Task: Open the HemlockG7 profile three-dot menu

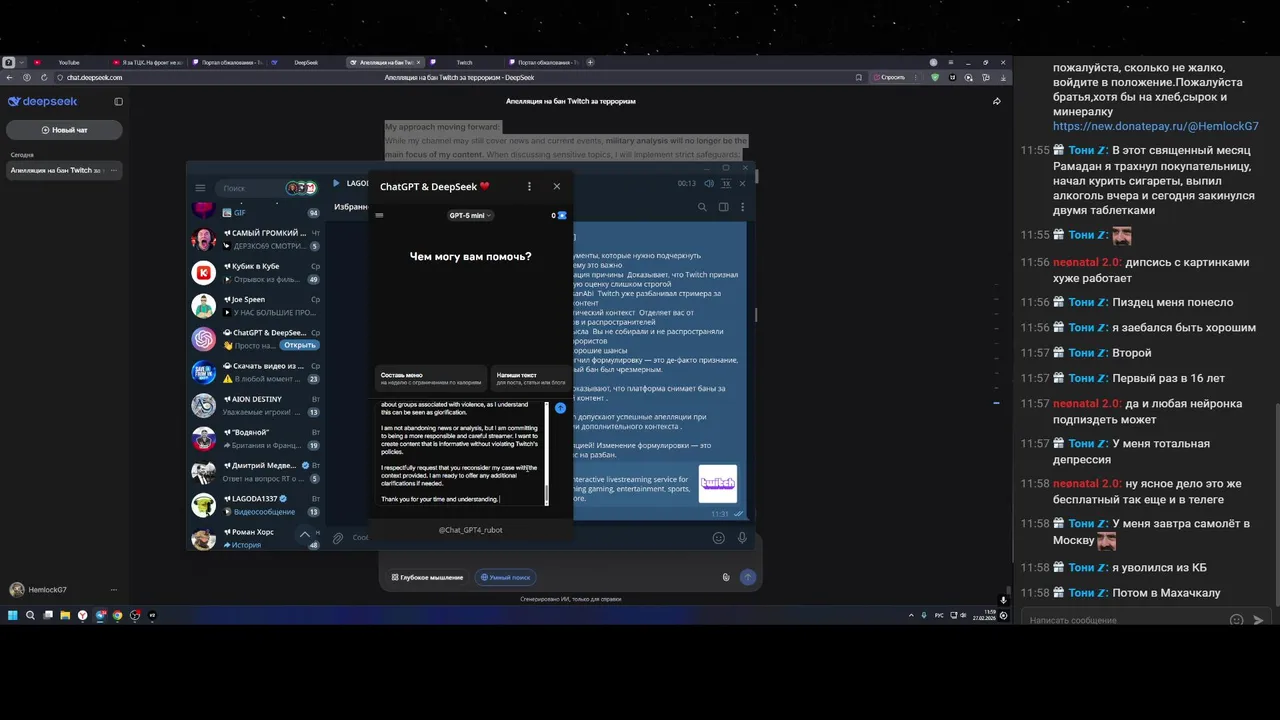Action: [113, 590]
